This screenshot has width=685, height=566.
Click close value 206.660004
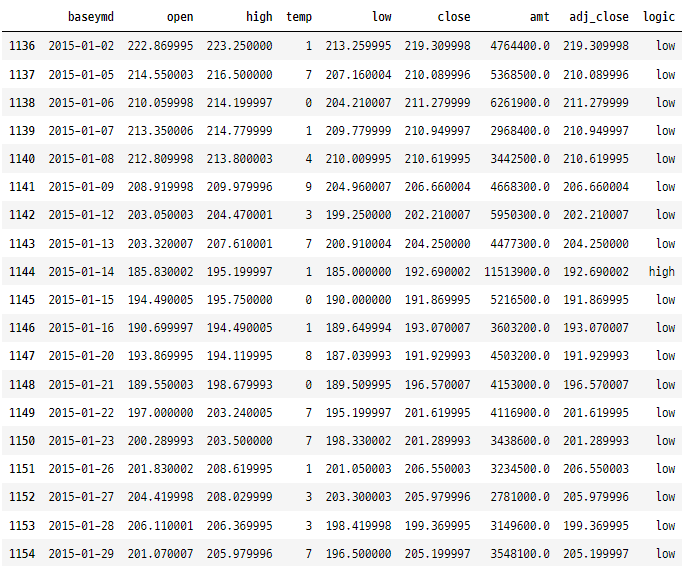(437, 186)
